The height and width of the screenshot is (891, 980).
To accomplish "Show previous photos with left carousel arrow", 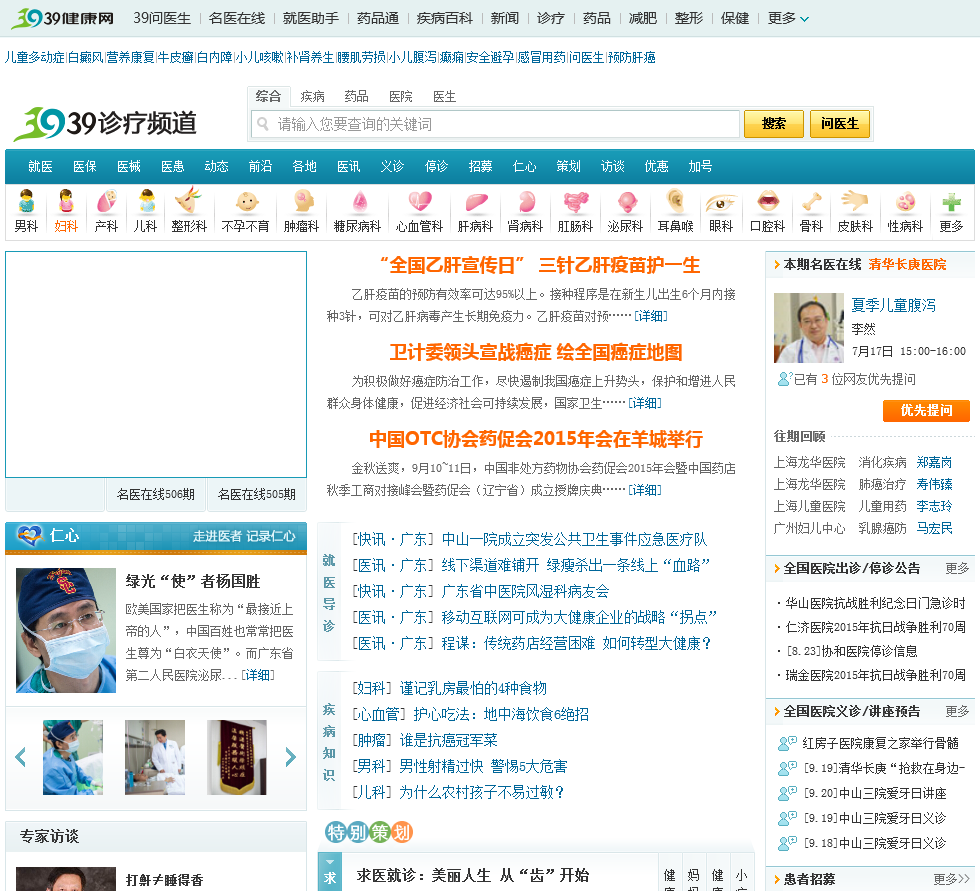I will pos(21,757).
